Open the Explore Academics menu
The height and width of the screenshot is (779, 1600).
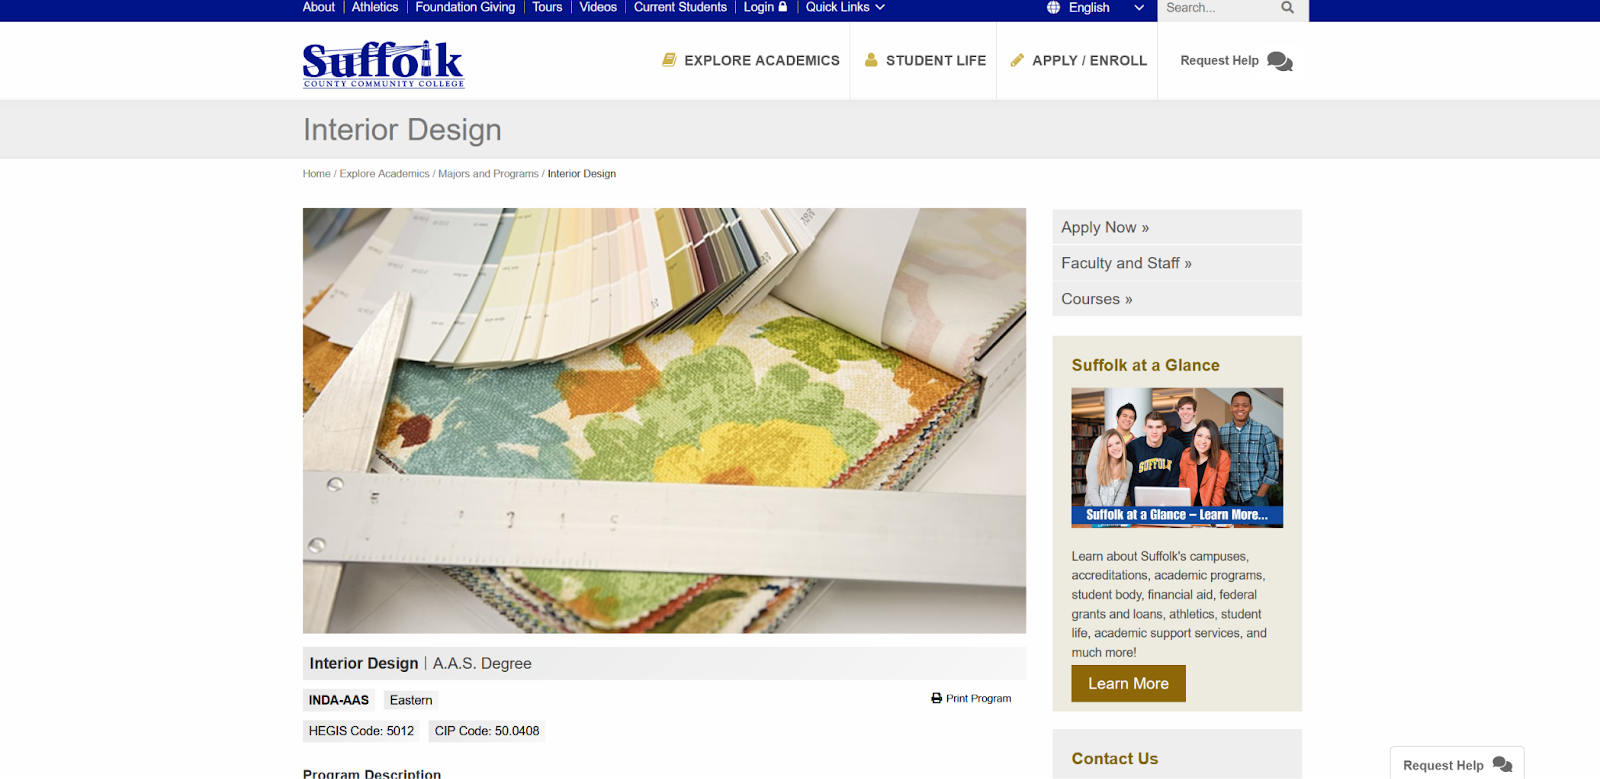point(751,60)
